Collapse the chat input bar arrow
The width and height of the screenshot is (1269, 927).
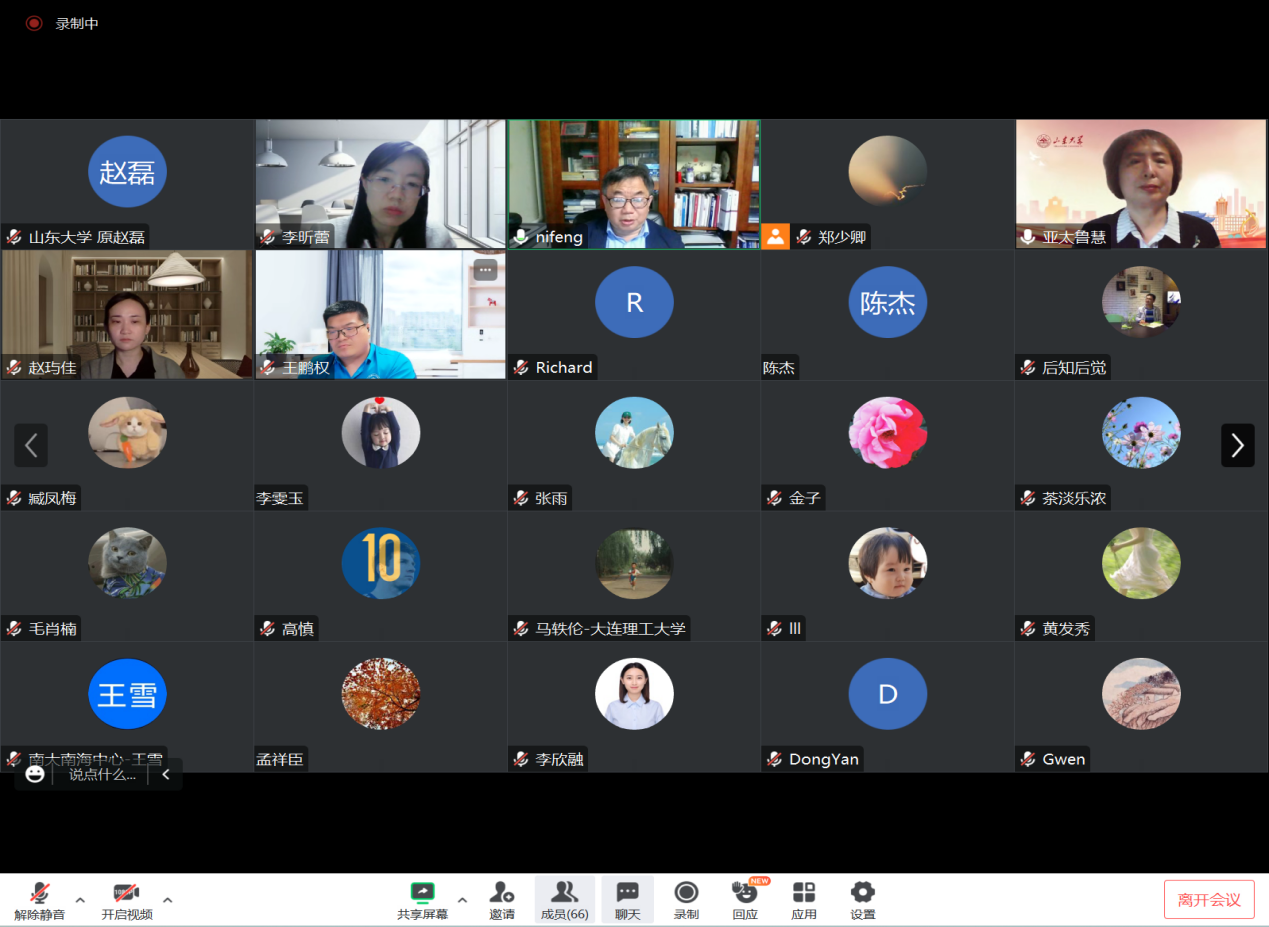pyautogui.click(x=166, y=774)
